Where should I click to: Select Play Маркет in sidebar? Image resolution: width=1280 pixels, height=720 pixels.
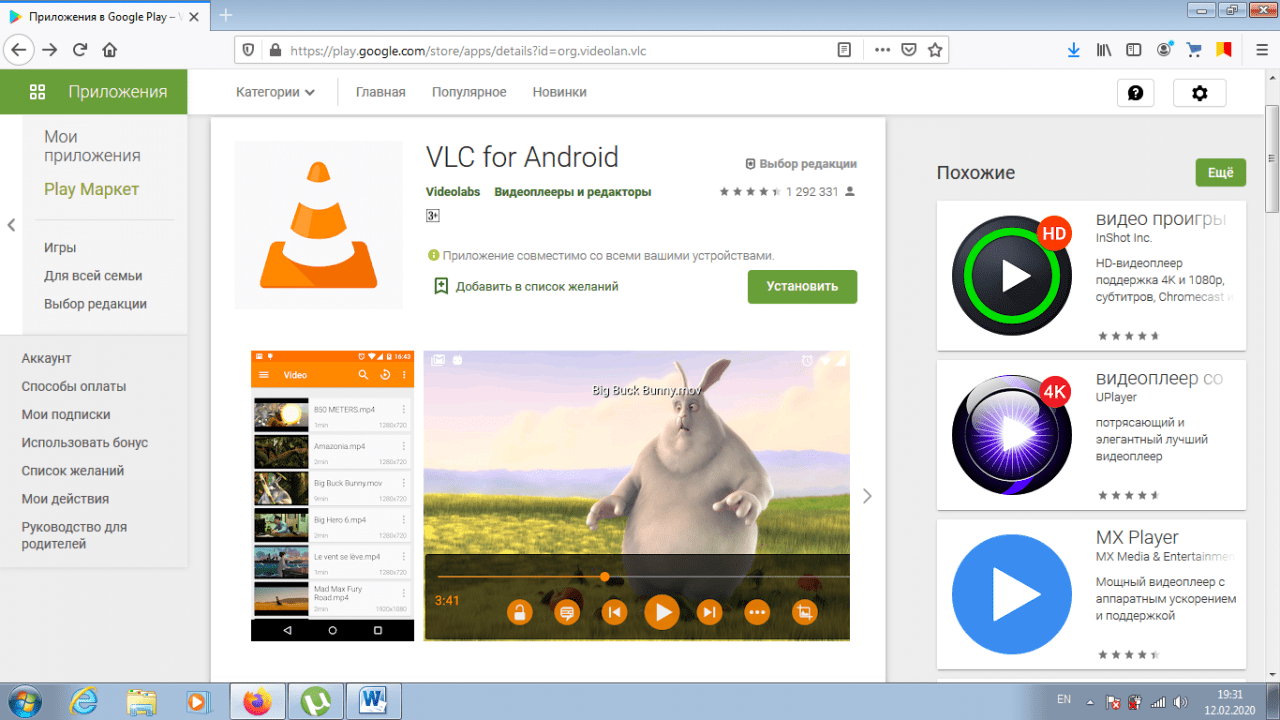point(91,190)
